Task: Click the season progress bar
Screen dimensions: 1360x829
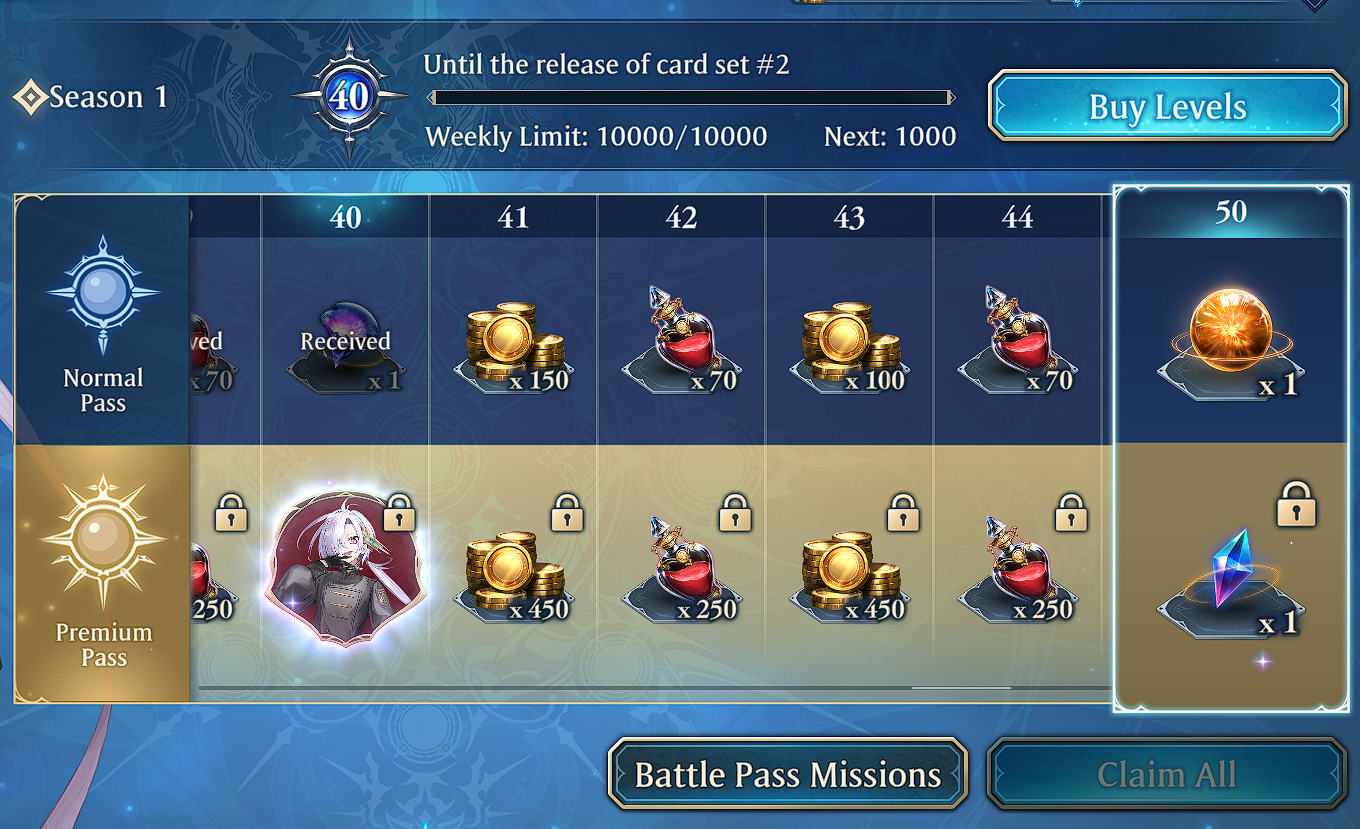Action: coord(692,98)
